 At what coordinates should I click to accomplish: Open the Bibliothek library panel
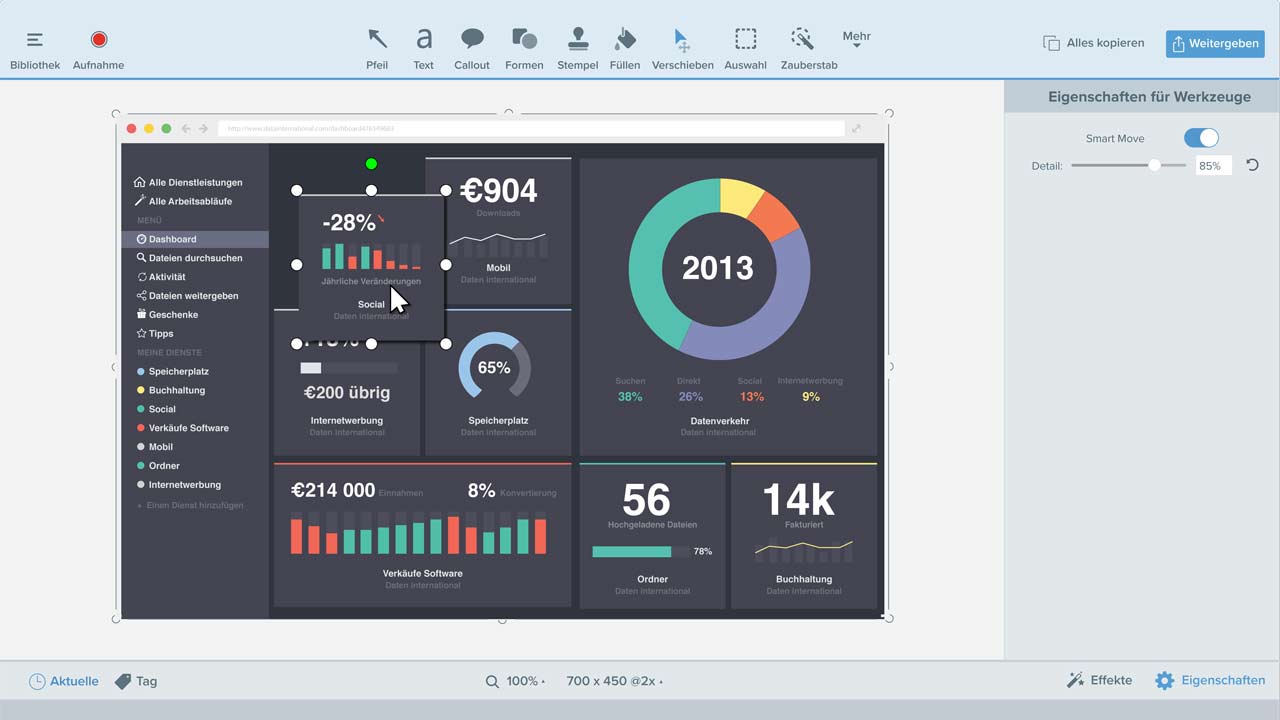[x=35, y=47]
